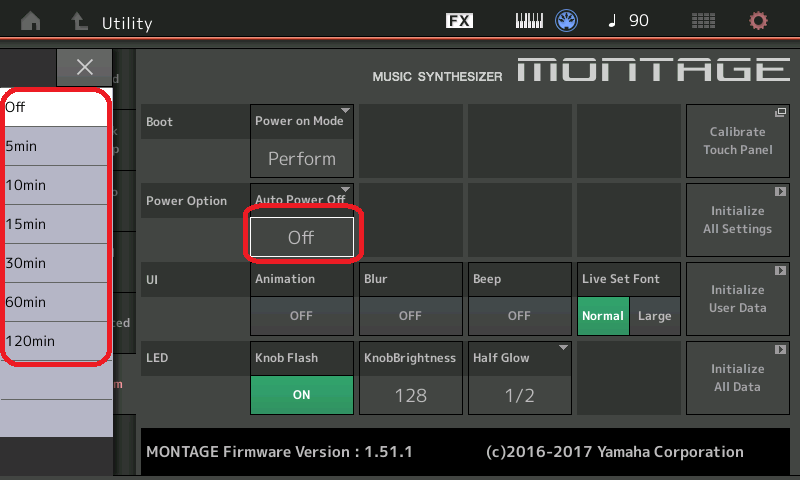Open the FX indicator icon

click(459, 21)
